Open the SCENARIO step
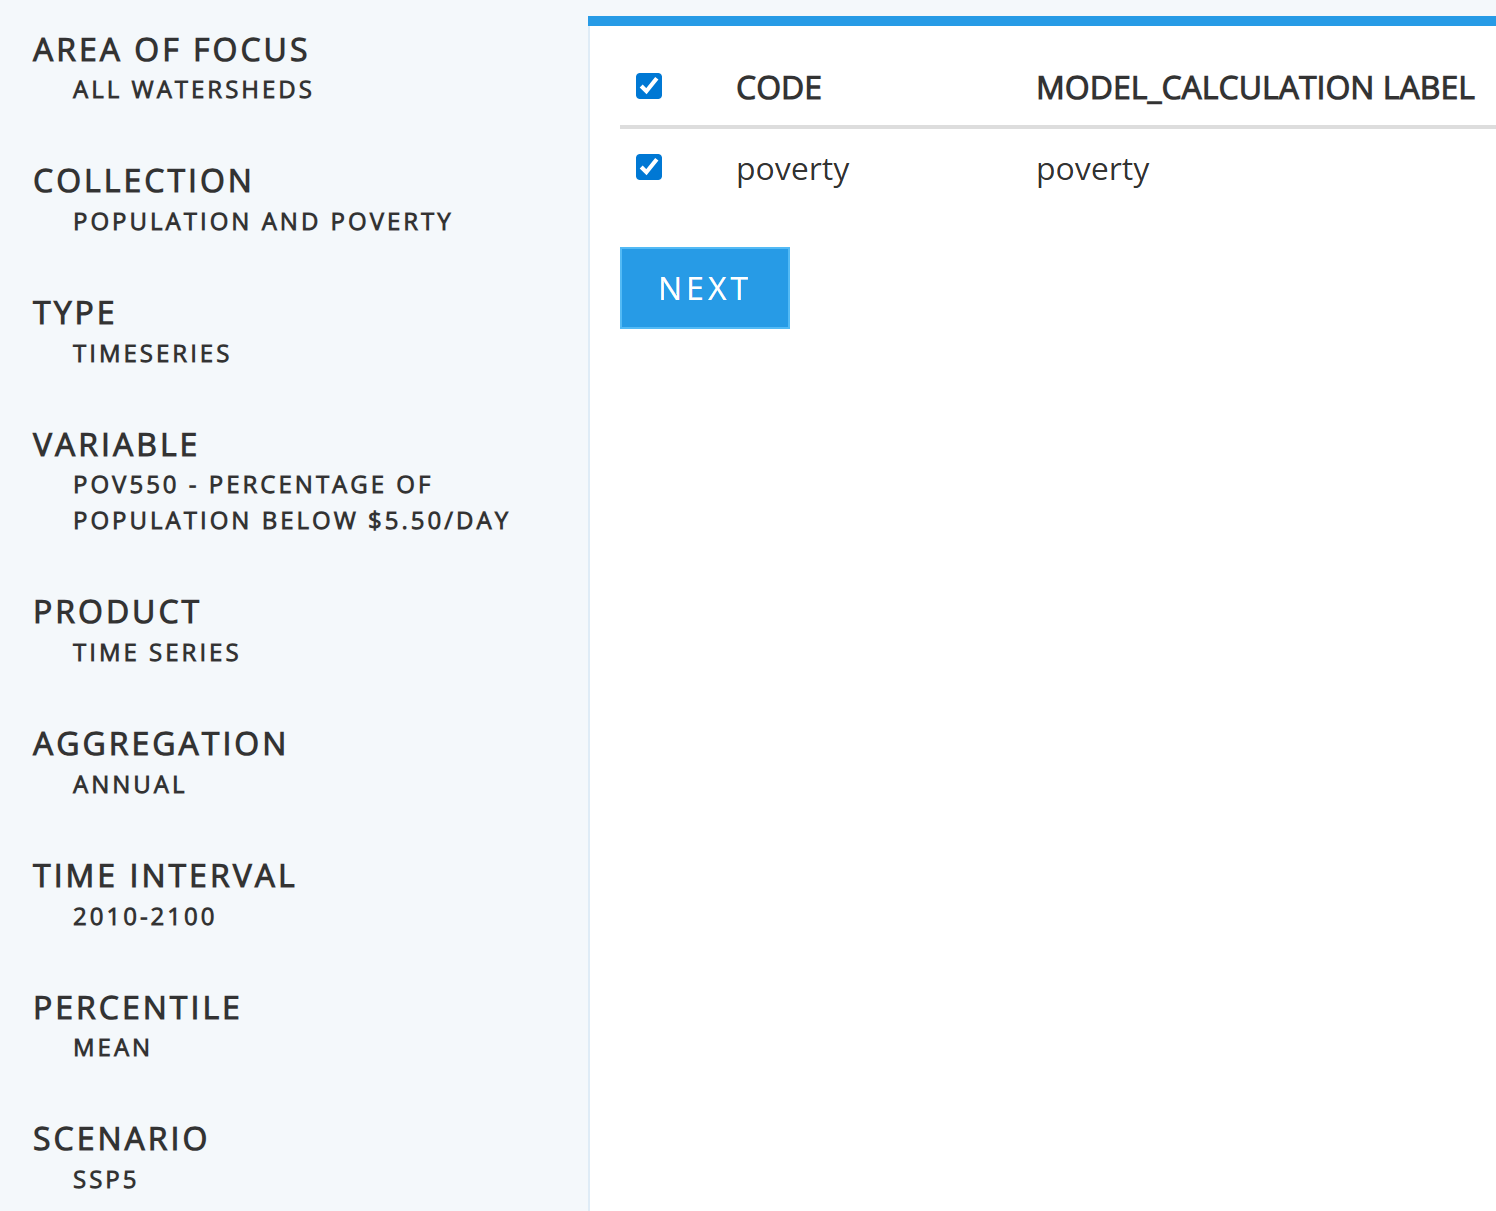The image size is (1496, 1211). pos(121,1139)
